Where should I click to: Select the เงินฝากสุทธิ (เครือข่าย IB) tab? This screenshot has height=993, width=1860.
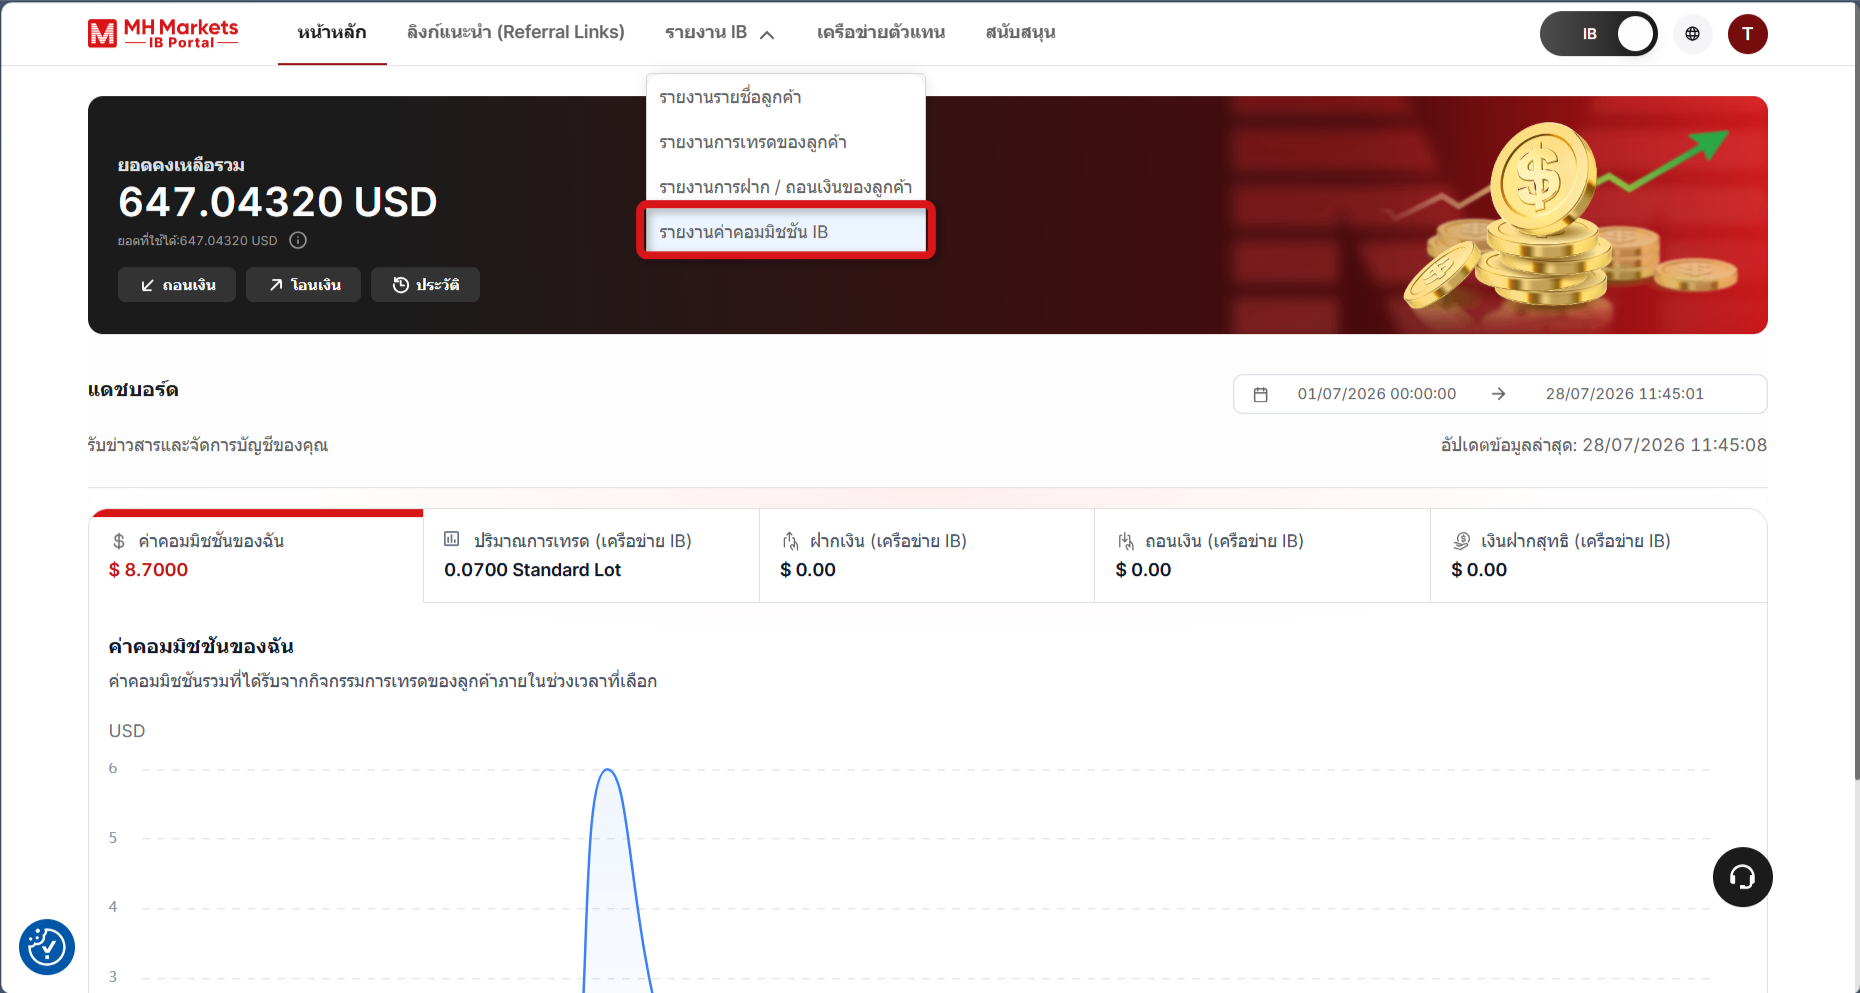[1598, 556]
